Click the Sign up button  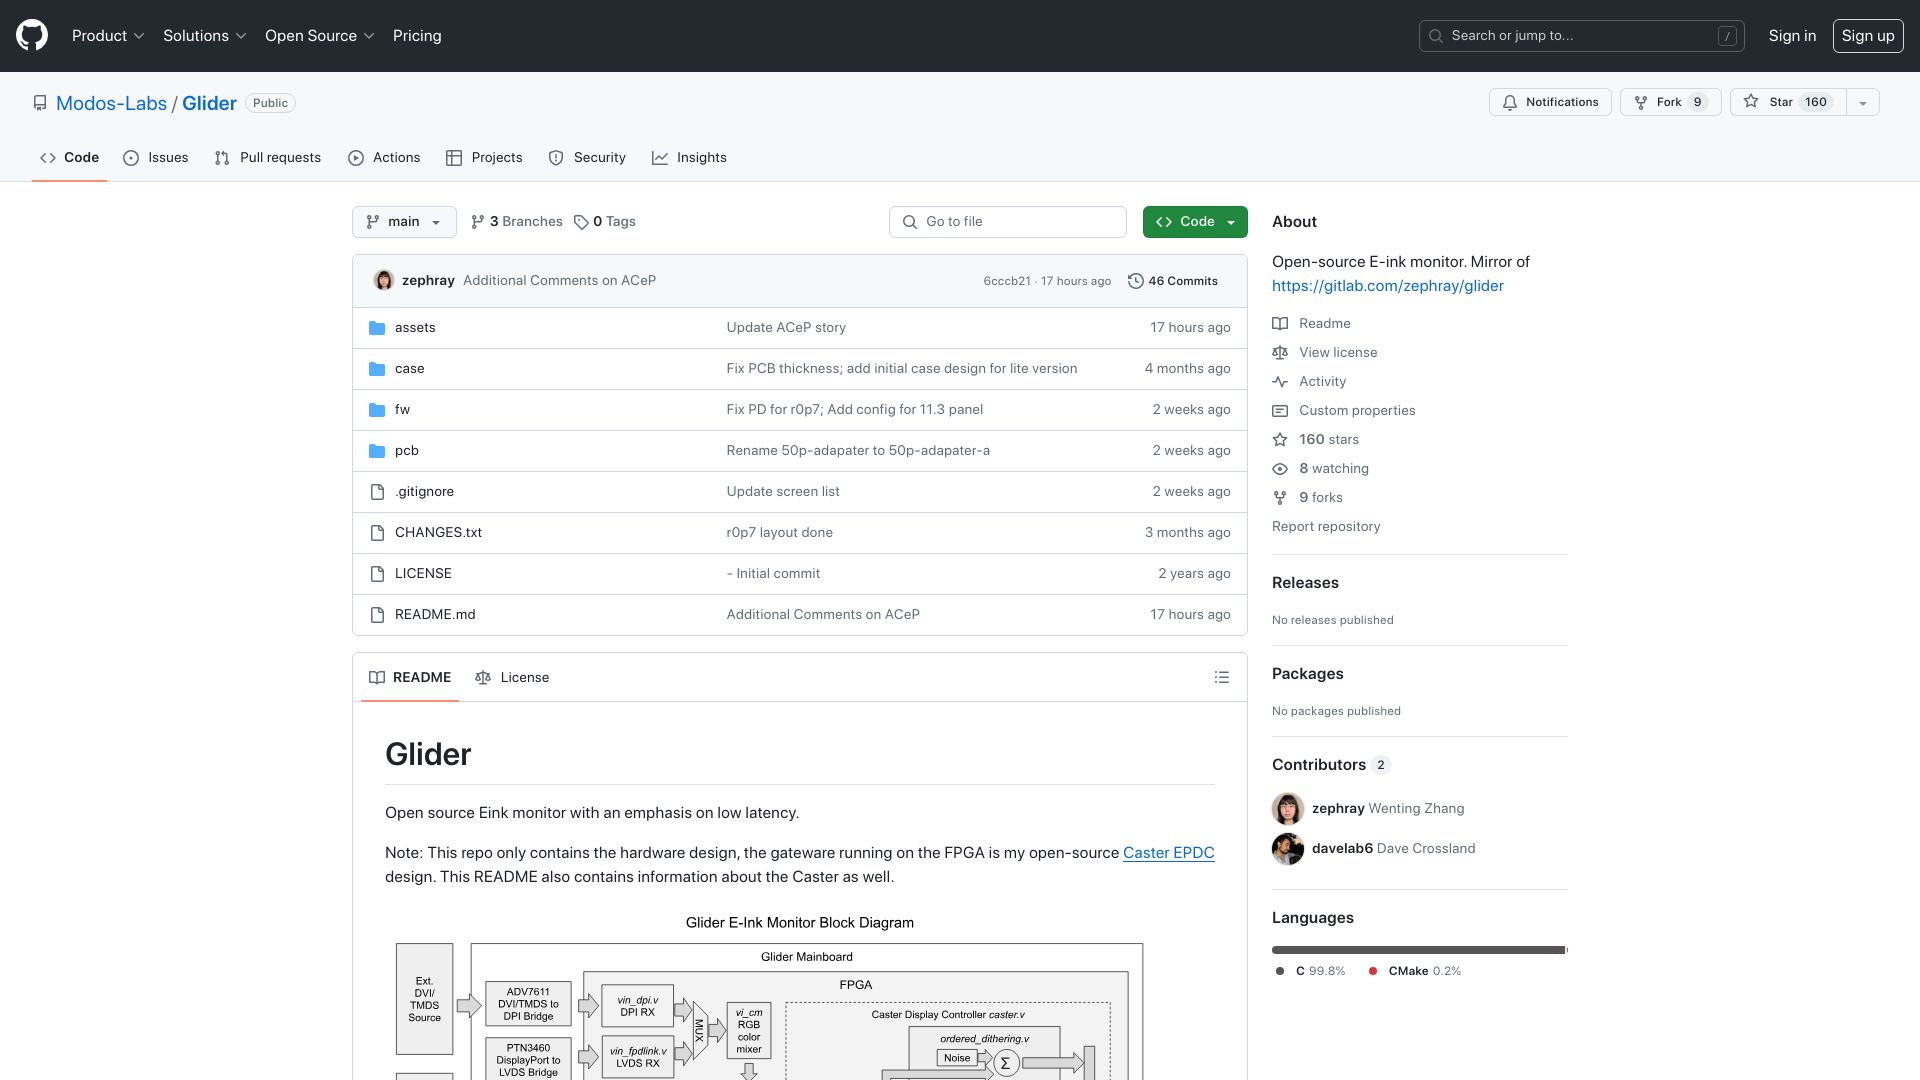pyautogui.click(x=1868, y=36)
